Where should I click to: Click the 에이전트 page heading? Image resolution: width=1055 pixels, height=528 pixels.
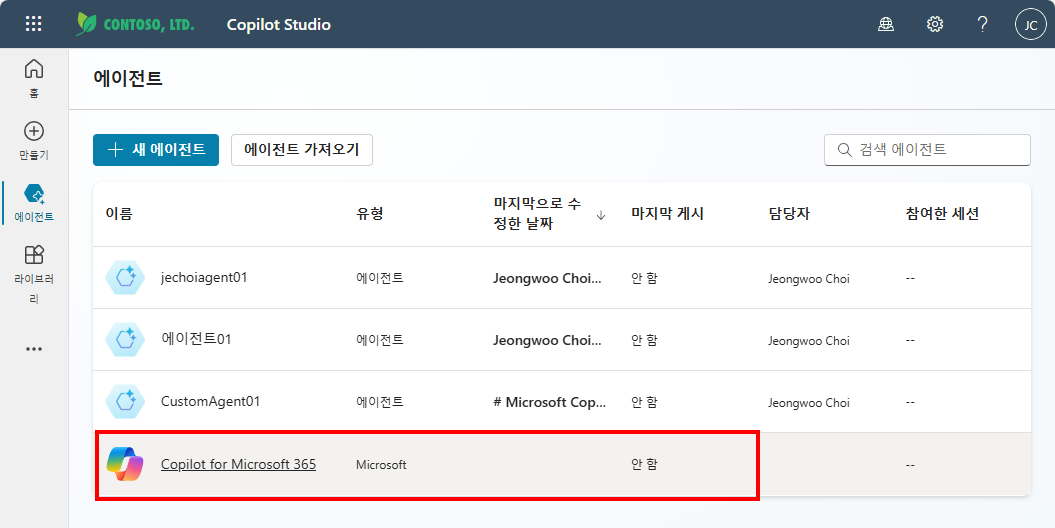pos(128,79)
